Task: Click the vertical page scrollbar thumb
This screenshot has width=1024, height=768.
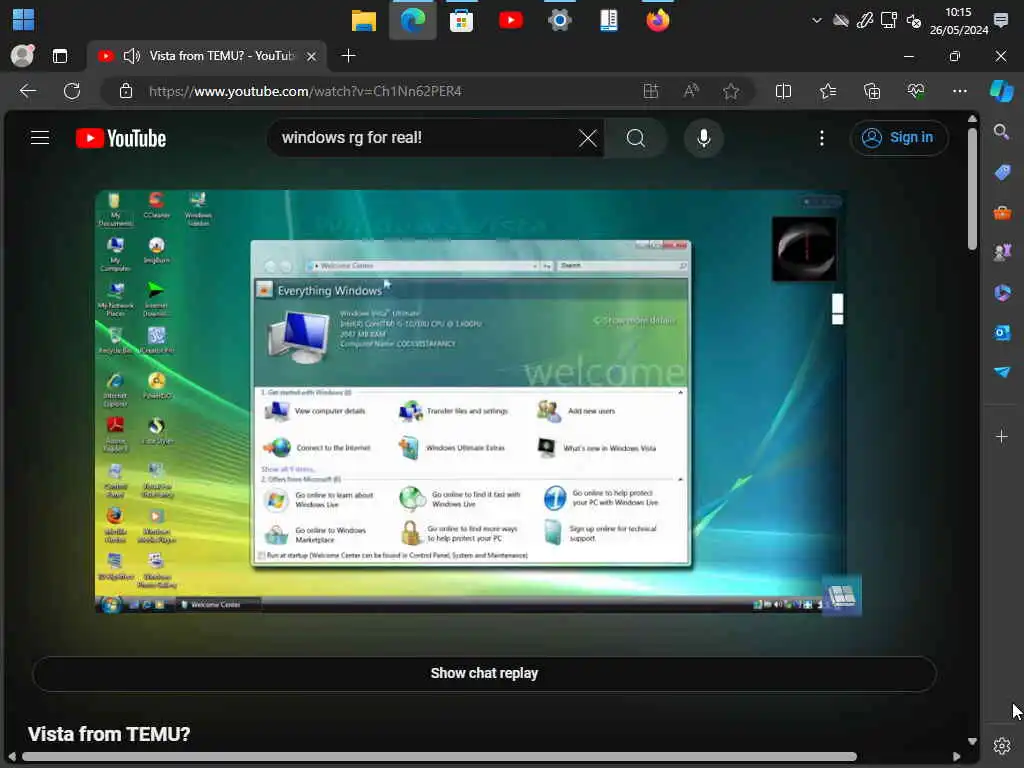Action: (972, 187)
